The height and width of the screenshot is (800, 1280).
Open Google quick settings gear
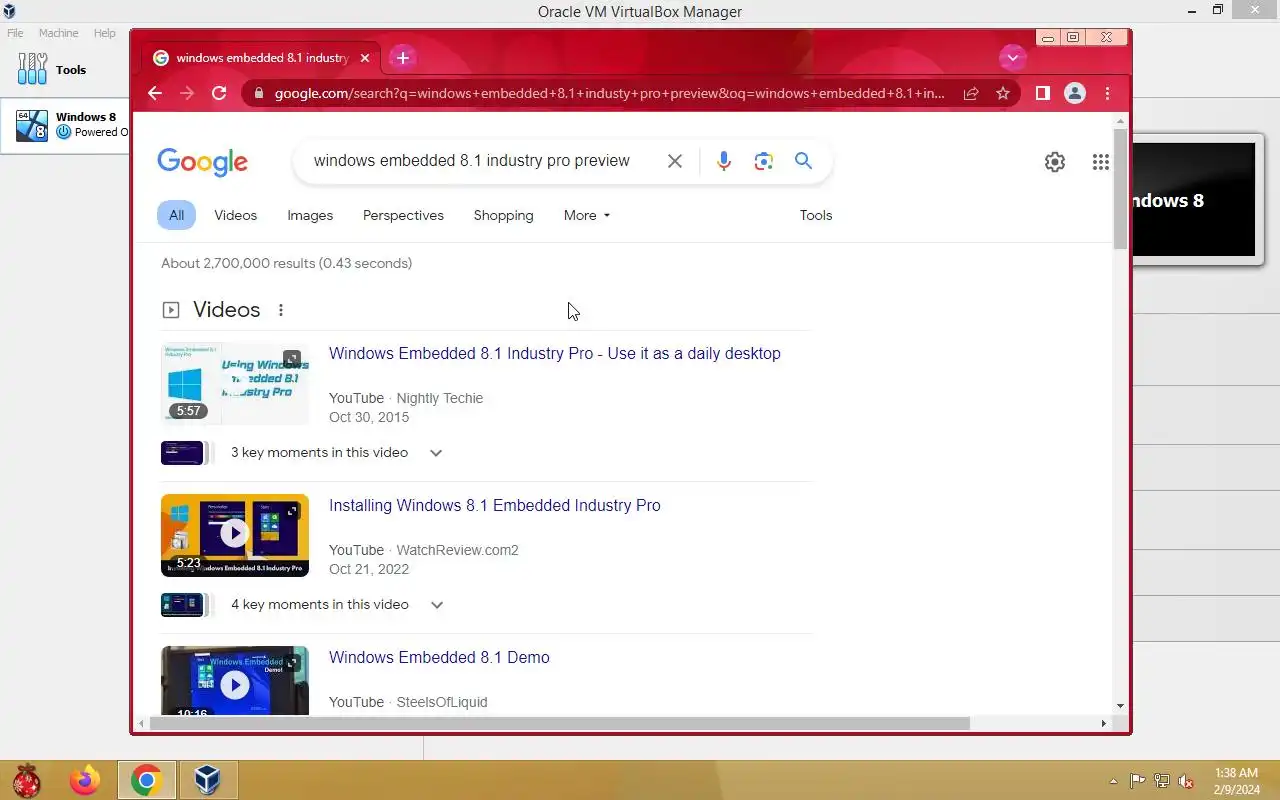pyautogui.click(x=1055, y=162)
